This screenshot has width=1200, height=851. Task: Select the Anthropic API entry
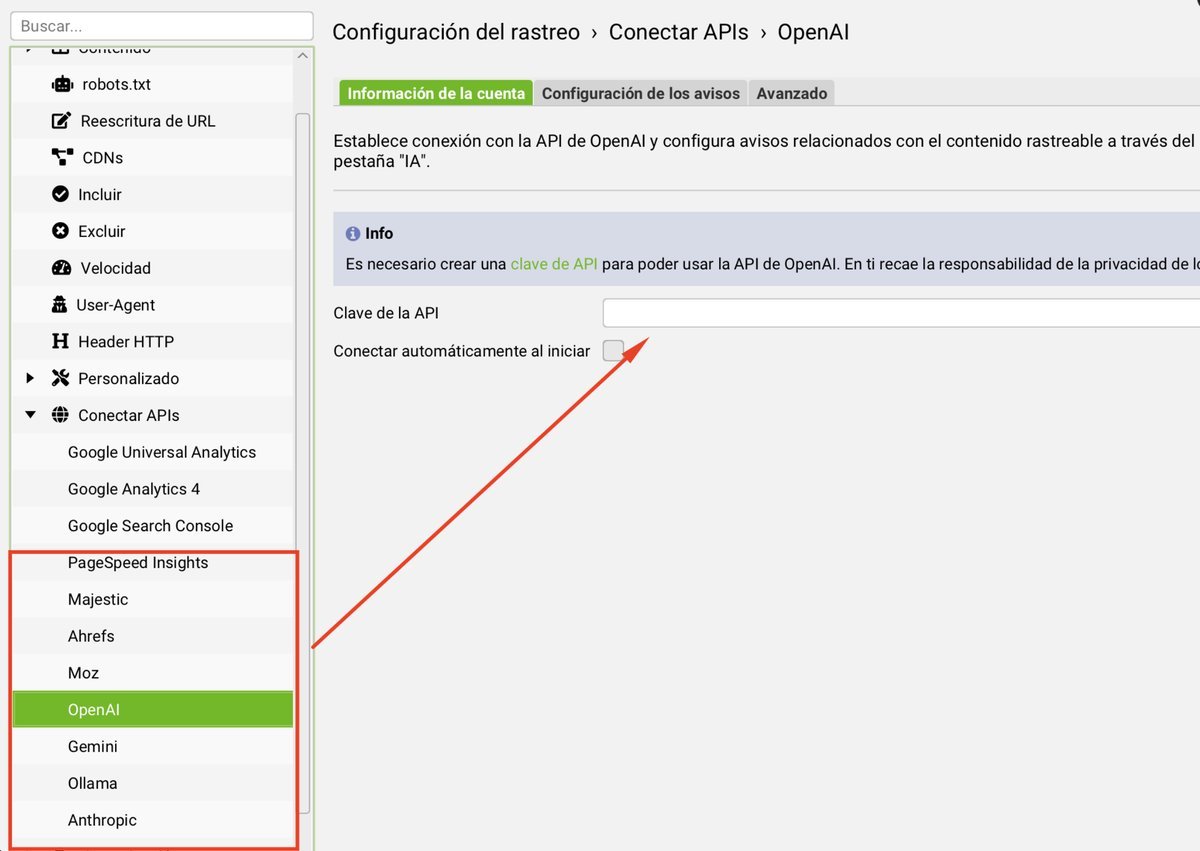[102, 820]
